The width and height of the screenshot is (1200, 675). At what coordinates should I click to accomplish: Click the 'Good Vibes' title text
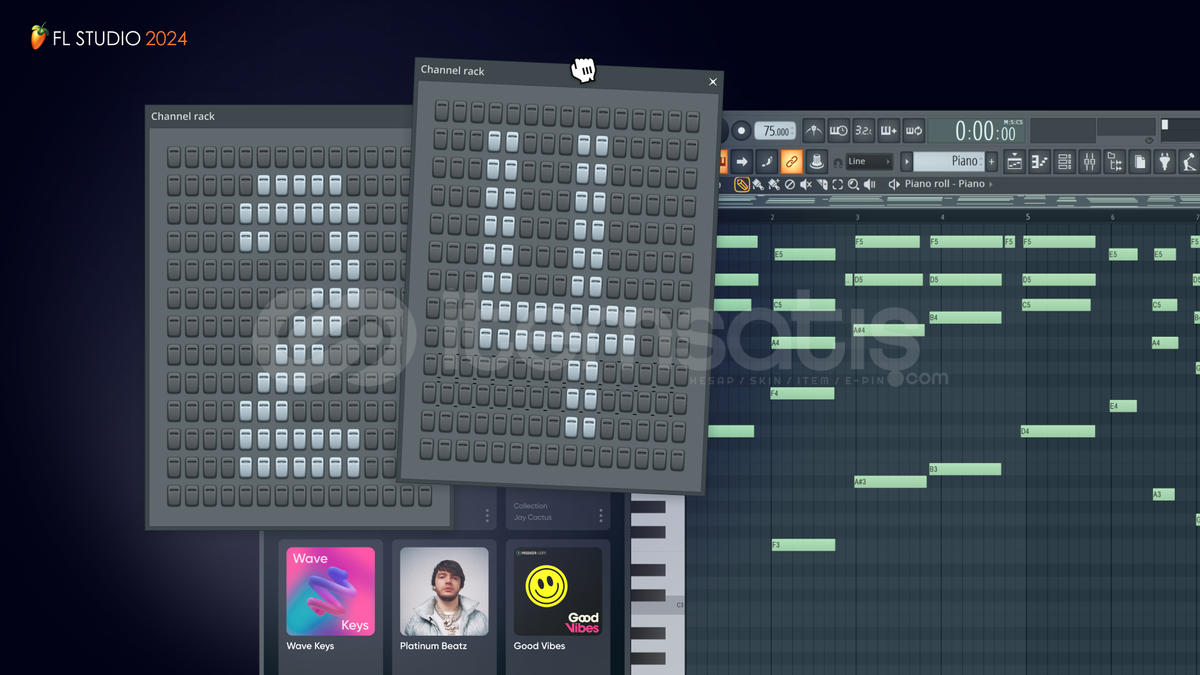(539, 646)
